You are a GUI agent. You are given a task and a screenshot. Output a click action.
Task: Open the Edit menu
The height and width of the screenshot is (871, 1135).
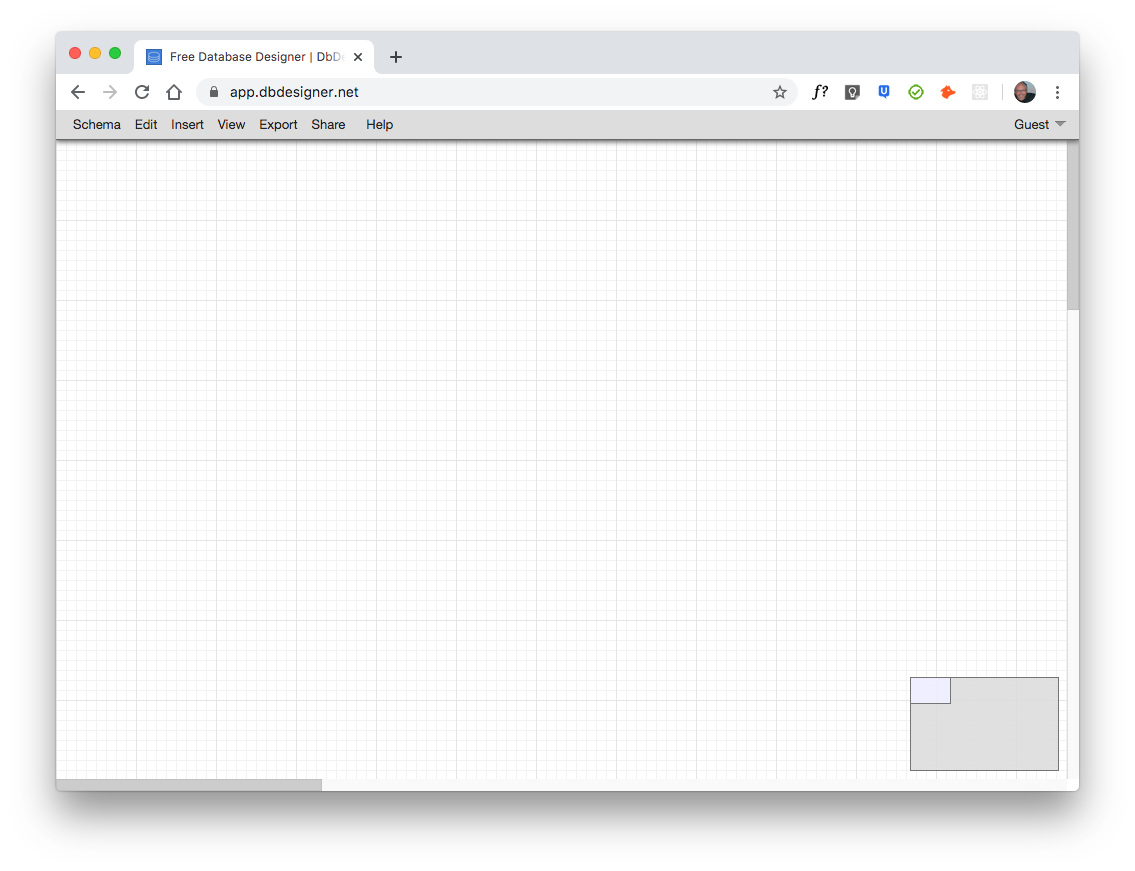pyautogui.click(x=146, y=125)
